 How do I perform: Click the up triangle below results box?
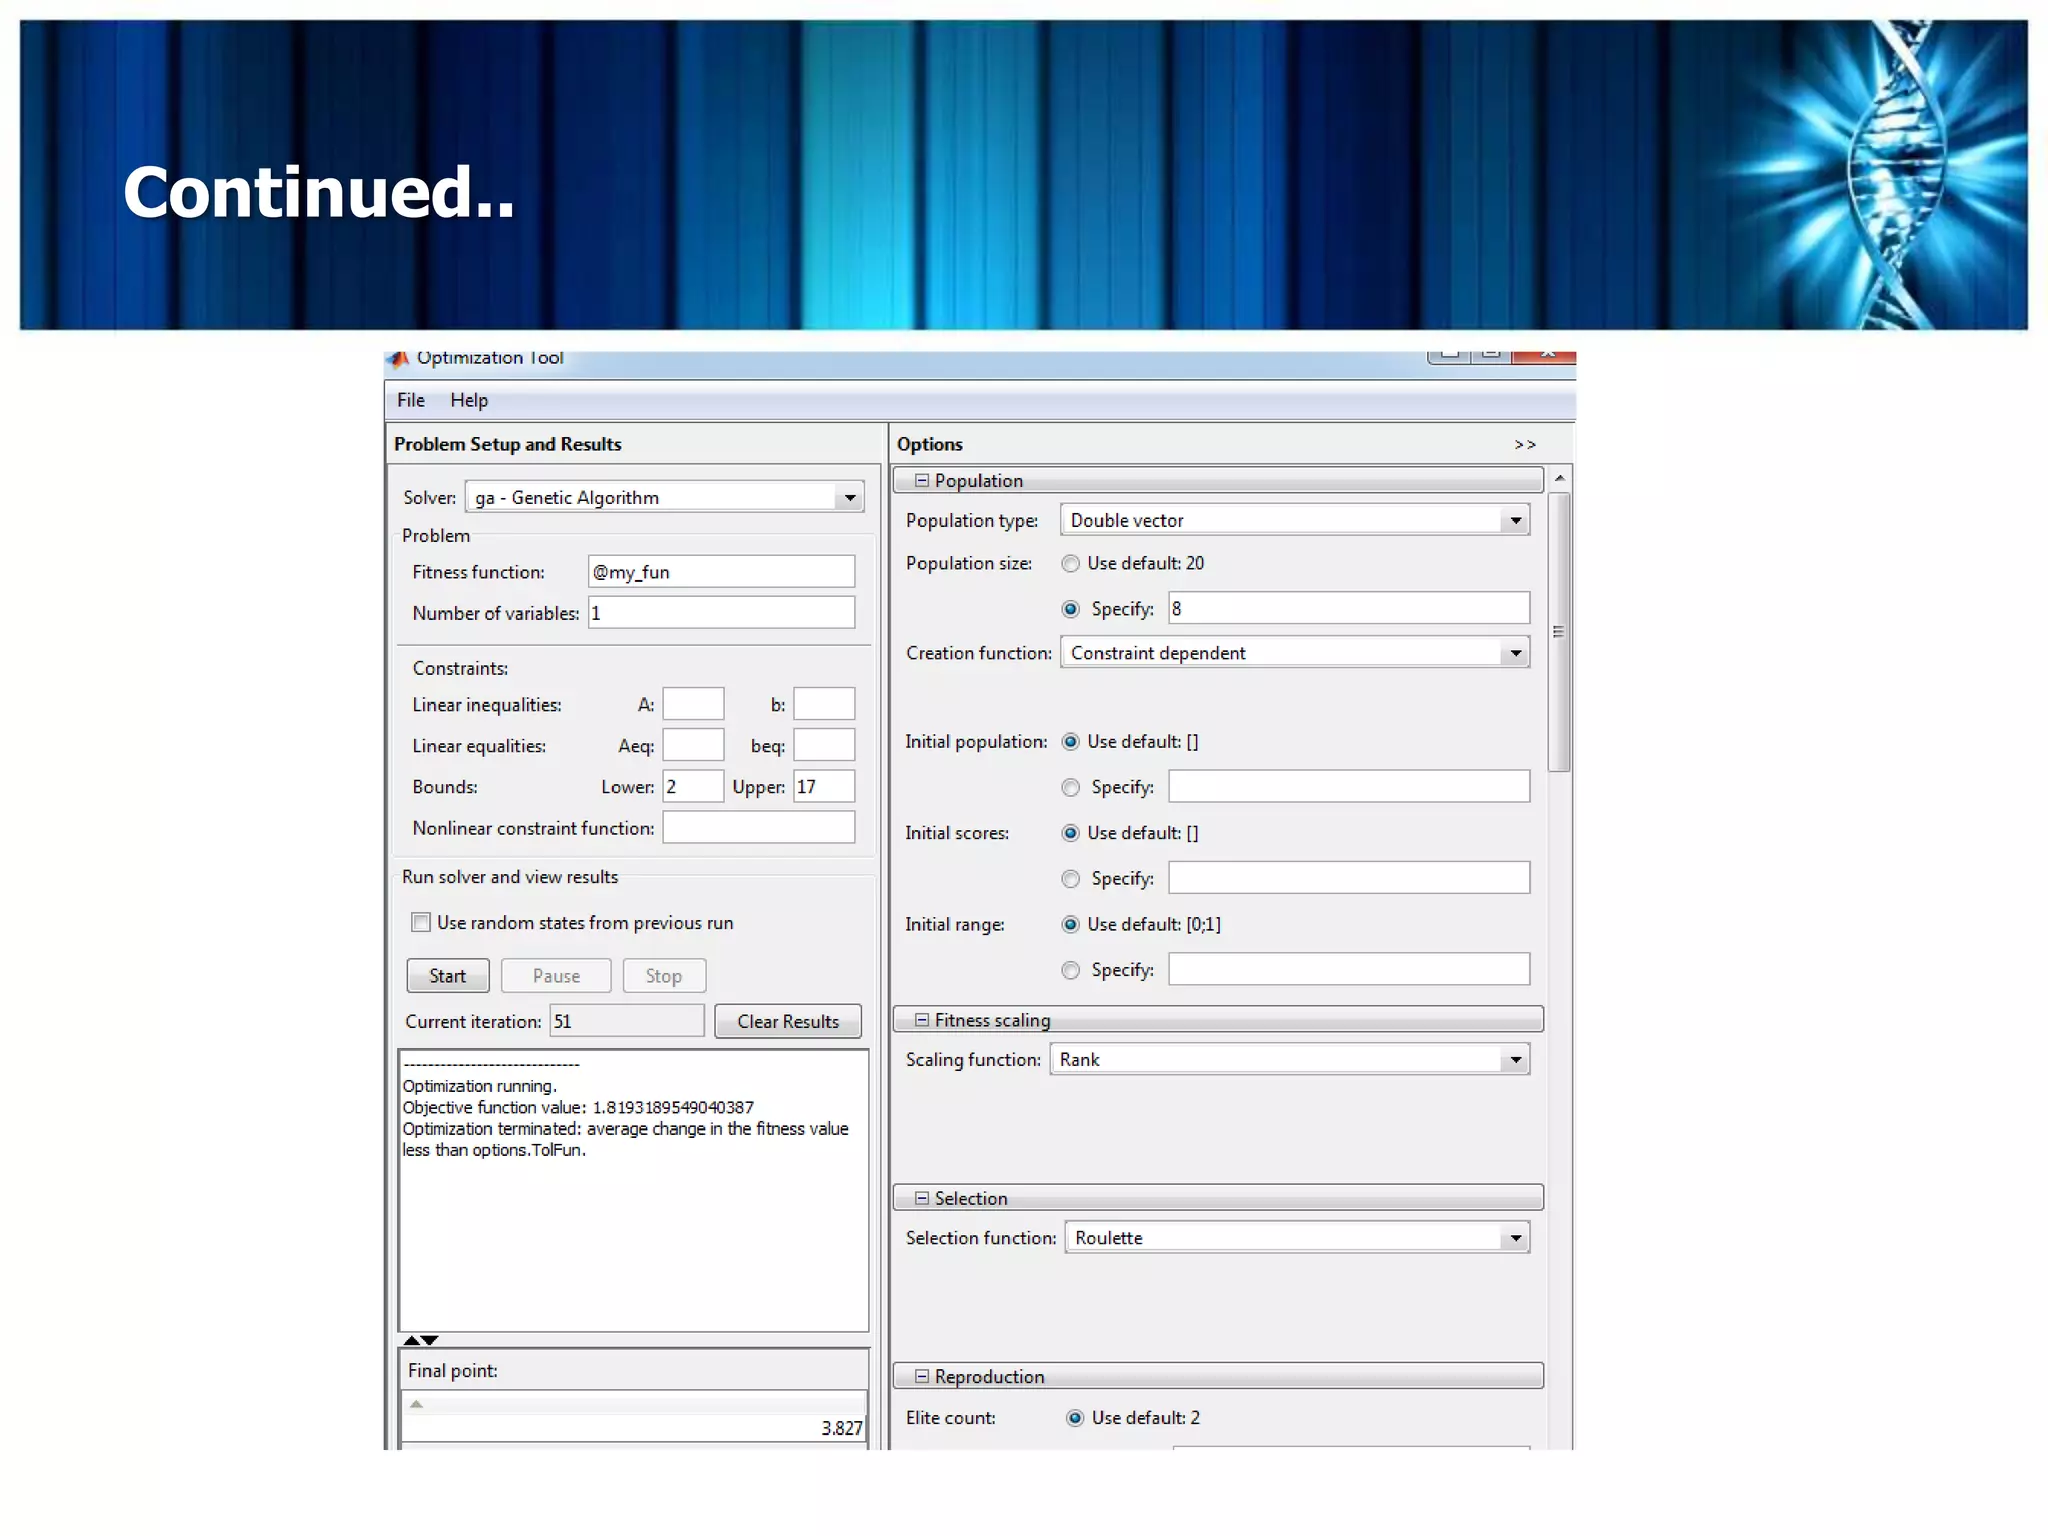pos(411,1340)
